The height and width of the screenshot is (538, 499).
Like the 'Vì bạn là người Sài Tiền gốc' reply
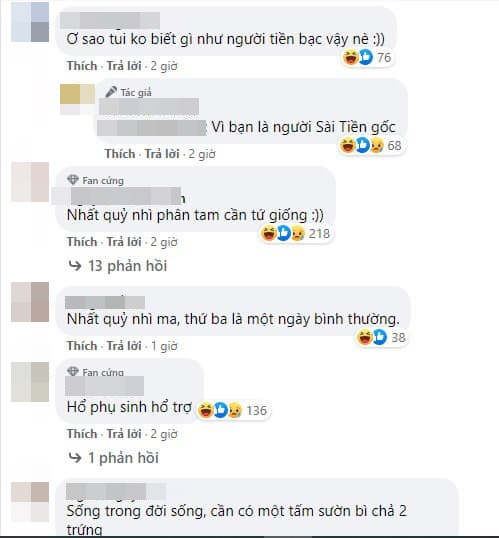(120, 154)
